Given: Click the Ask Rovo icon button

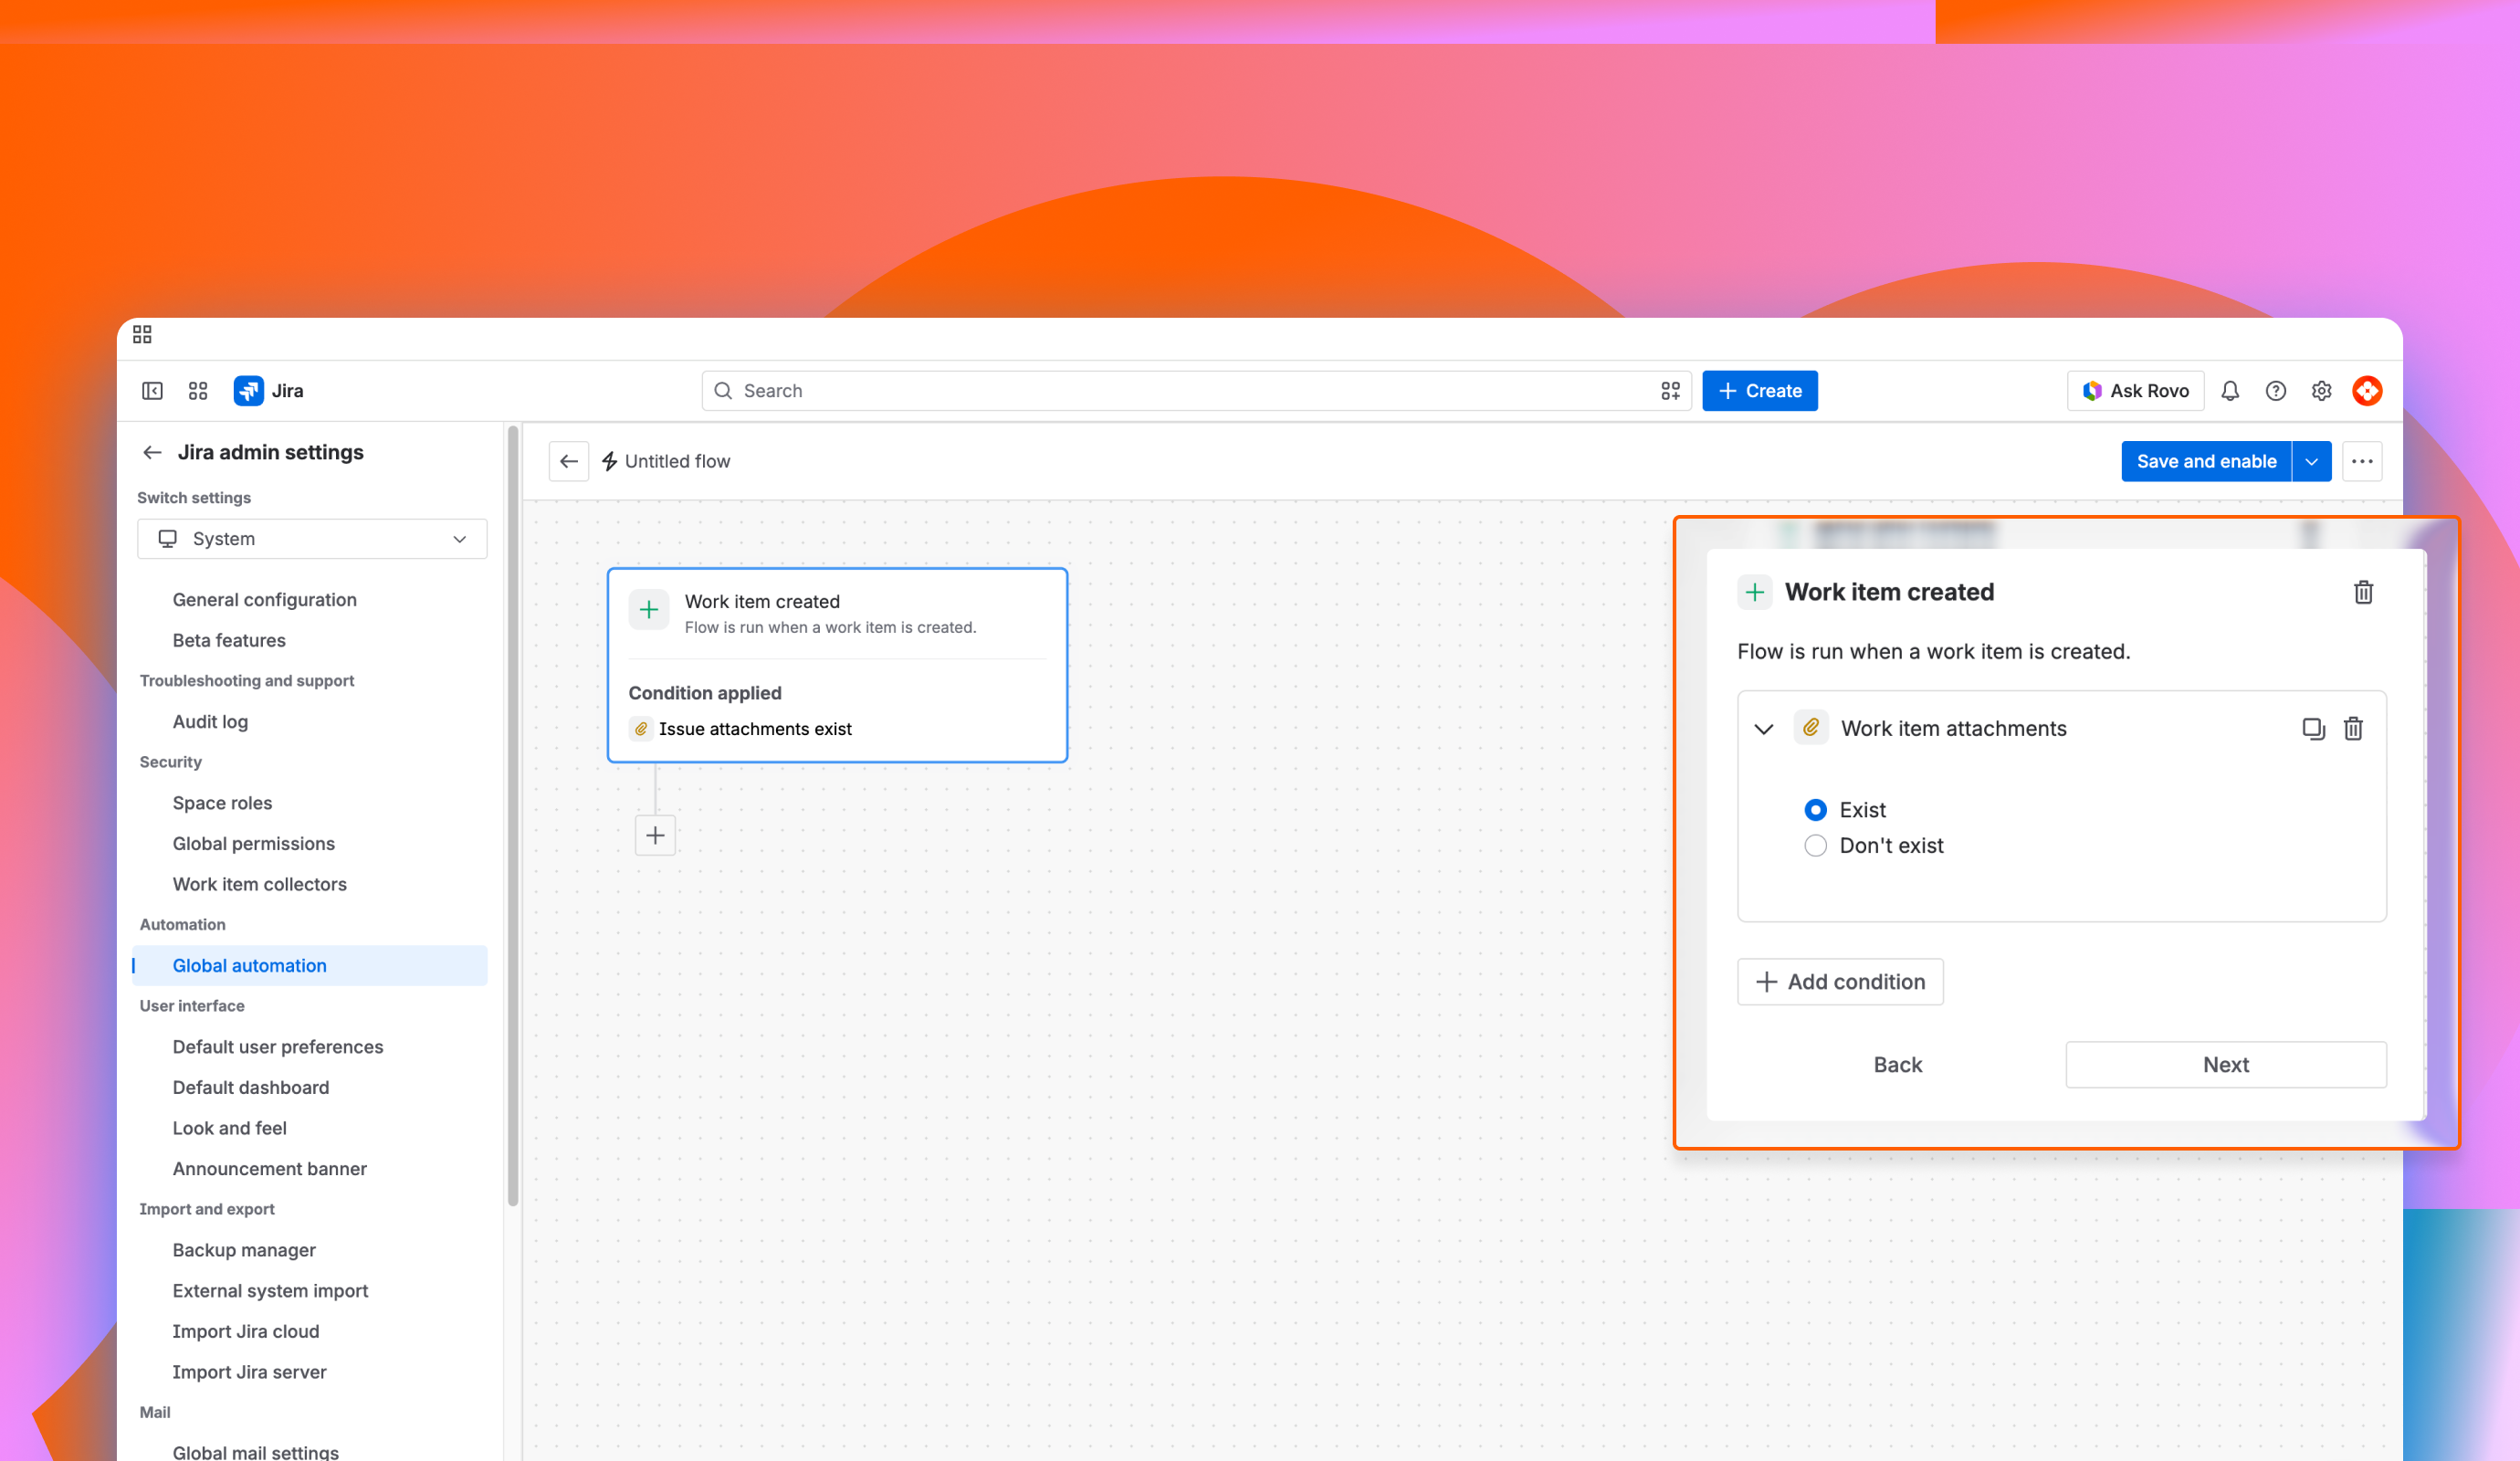Looking at the screenshot, I should (2135, 391).
